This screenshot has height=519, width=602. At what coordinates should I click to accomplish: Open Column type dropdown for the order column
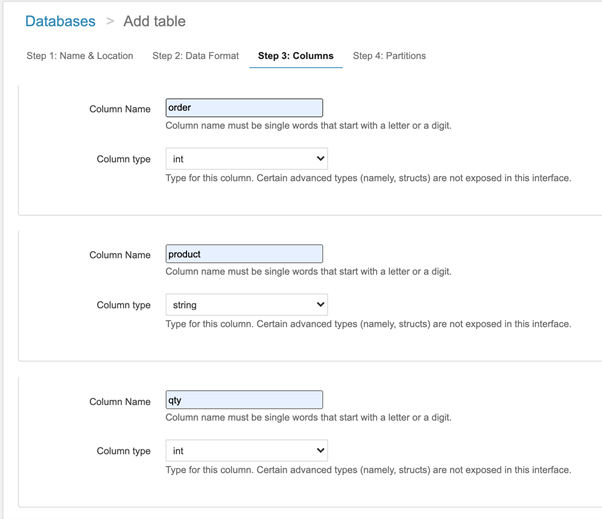point(246,159)
